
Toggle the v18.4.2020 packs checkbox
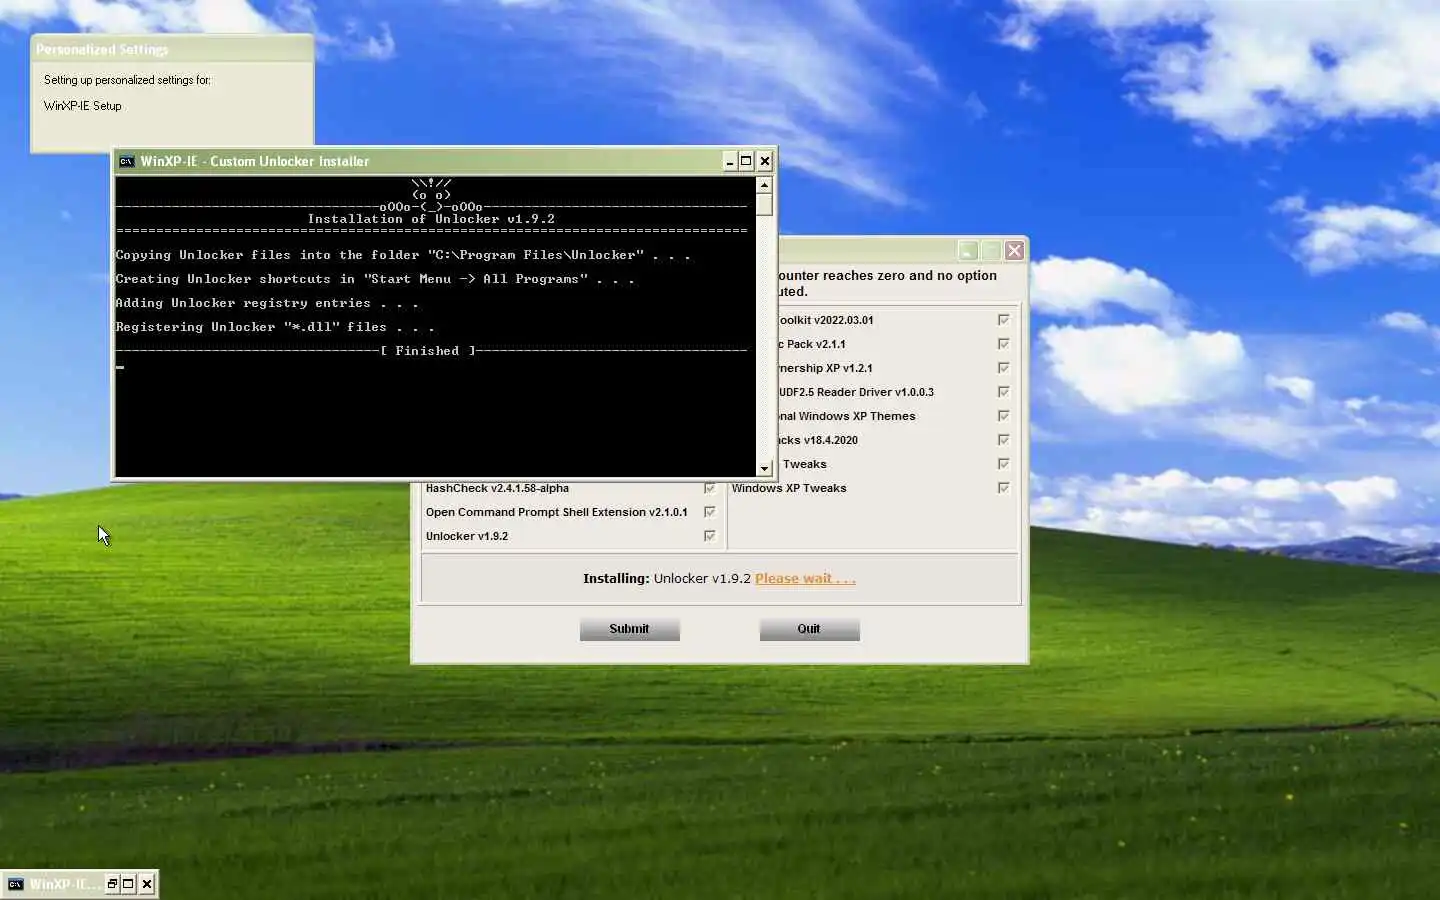[1004, 440]
